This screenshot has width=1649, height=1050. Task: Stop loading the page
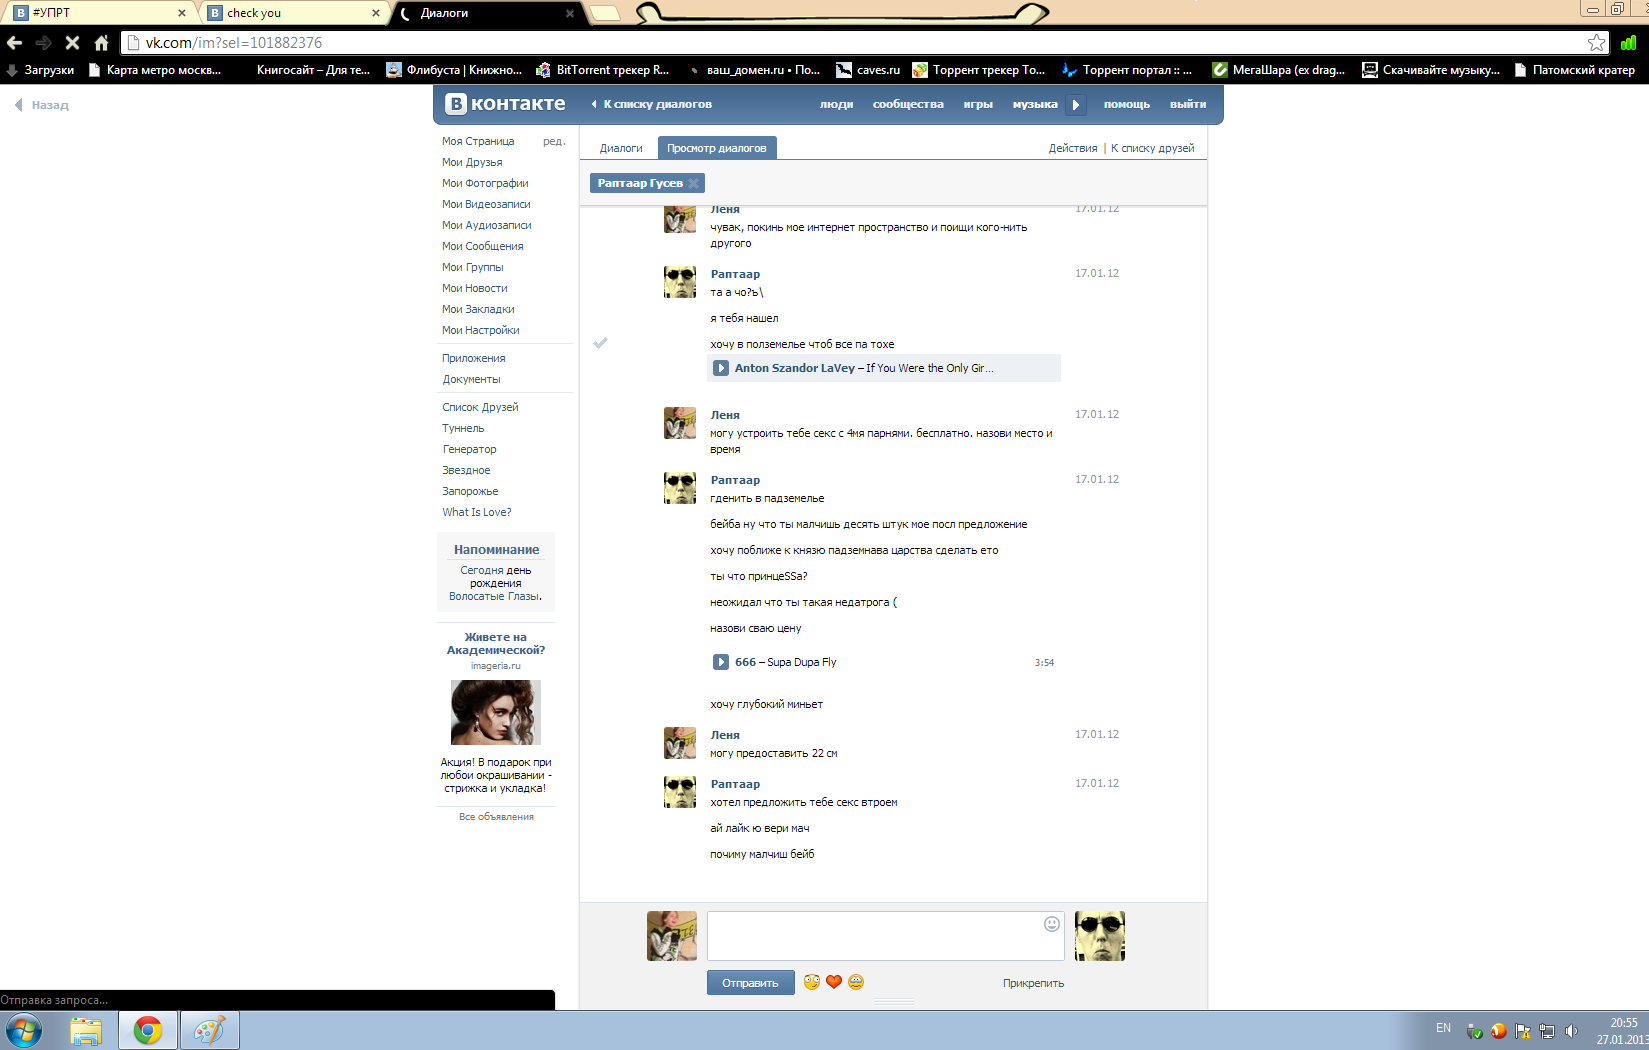click(72, 43)
